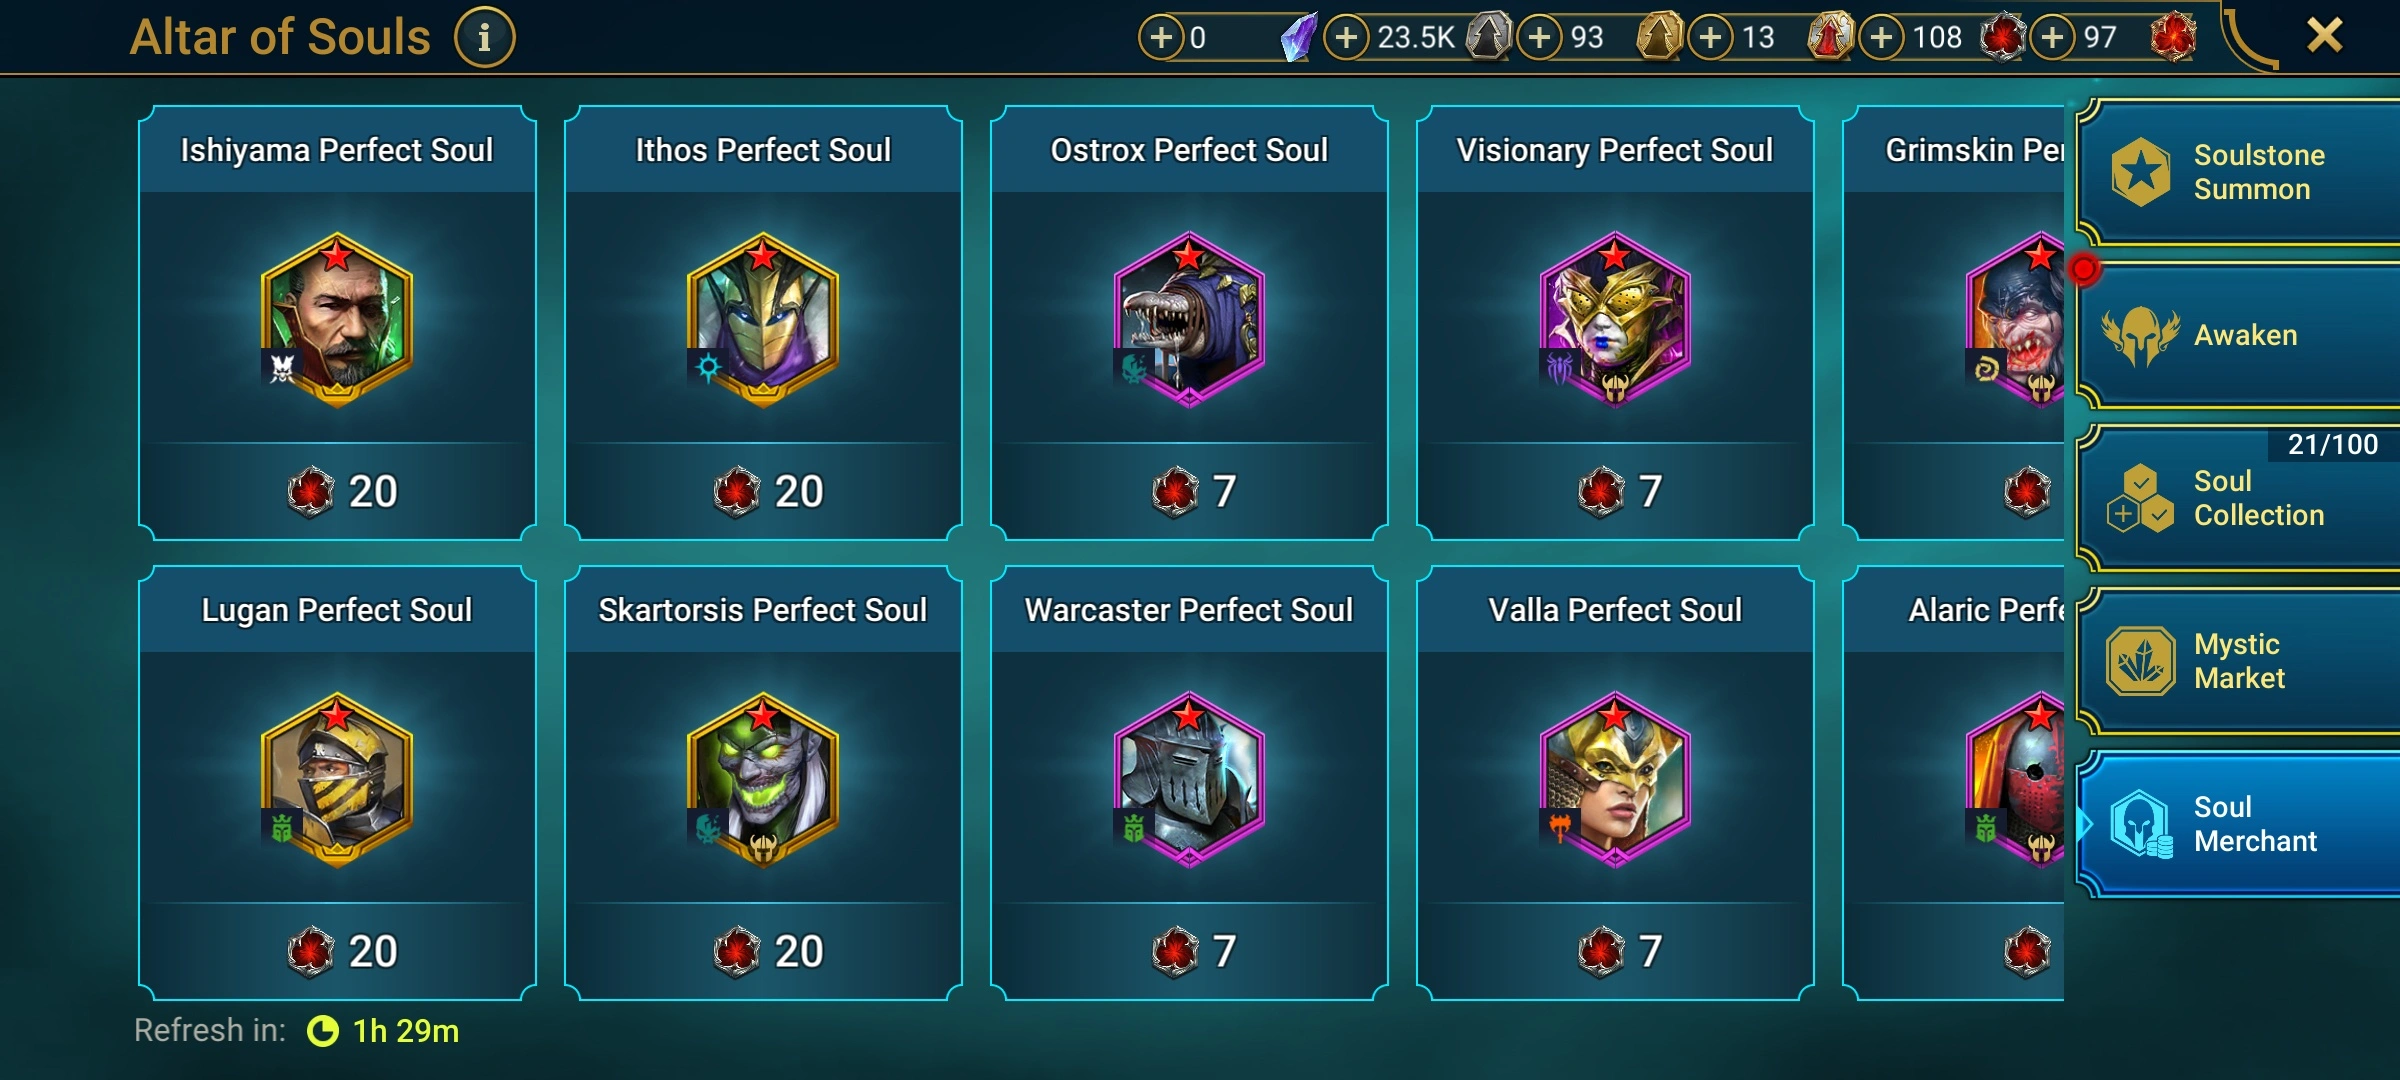Buy Visionary Perfect Soul for 7

pyautogui.click(x=1616, y=491)
